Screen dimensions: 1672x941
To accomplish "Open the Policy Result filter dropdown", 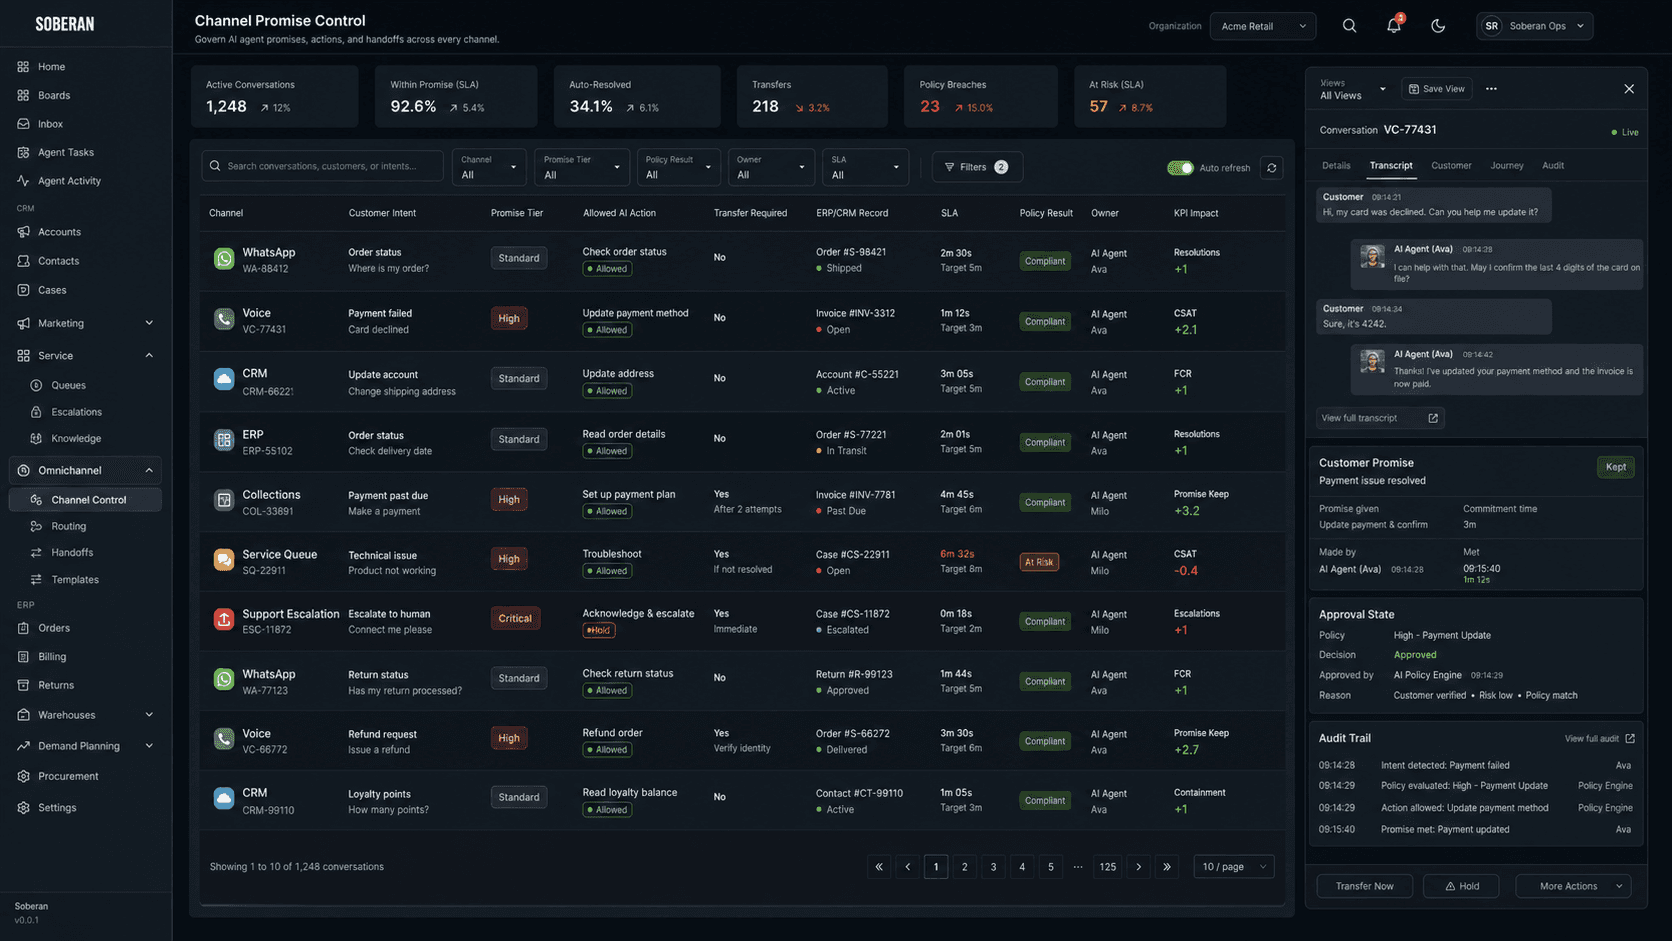I will pos(678,167).
